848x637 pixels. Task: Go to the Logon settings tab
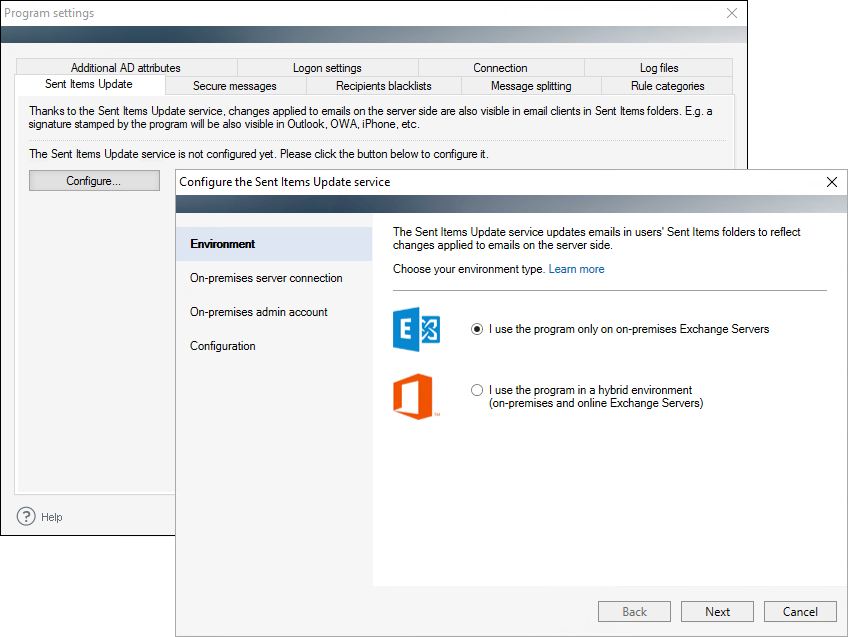tap(327, 68)
